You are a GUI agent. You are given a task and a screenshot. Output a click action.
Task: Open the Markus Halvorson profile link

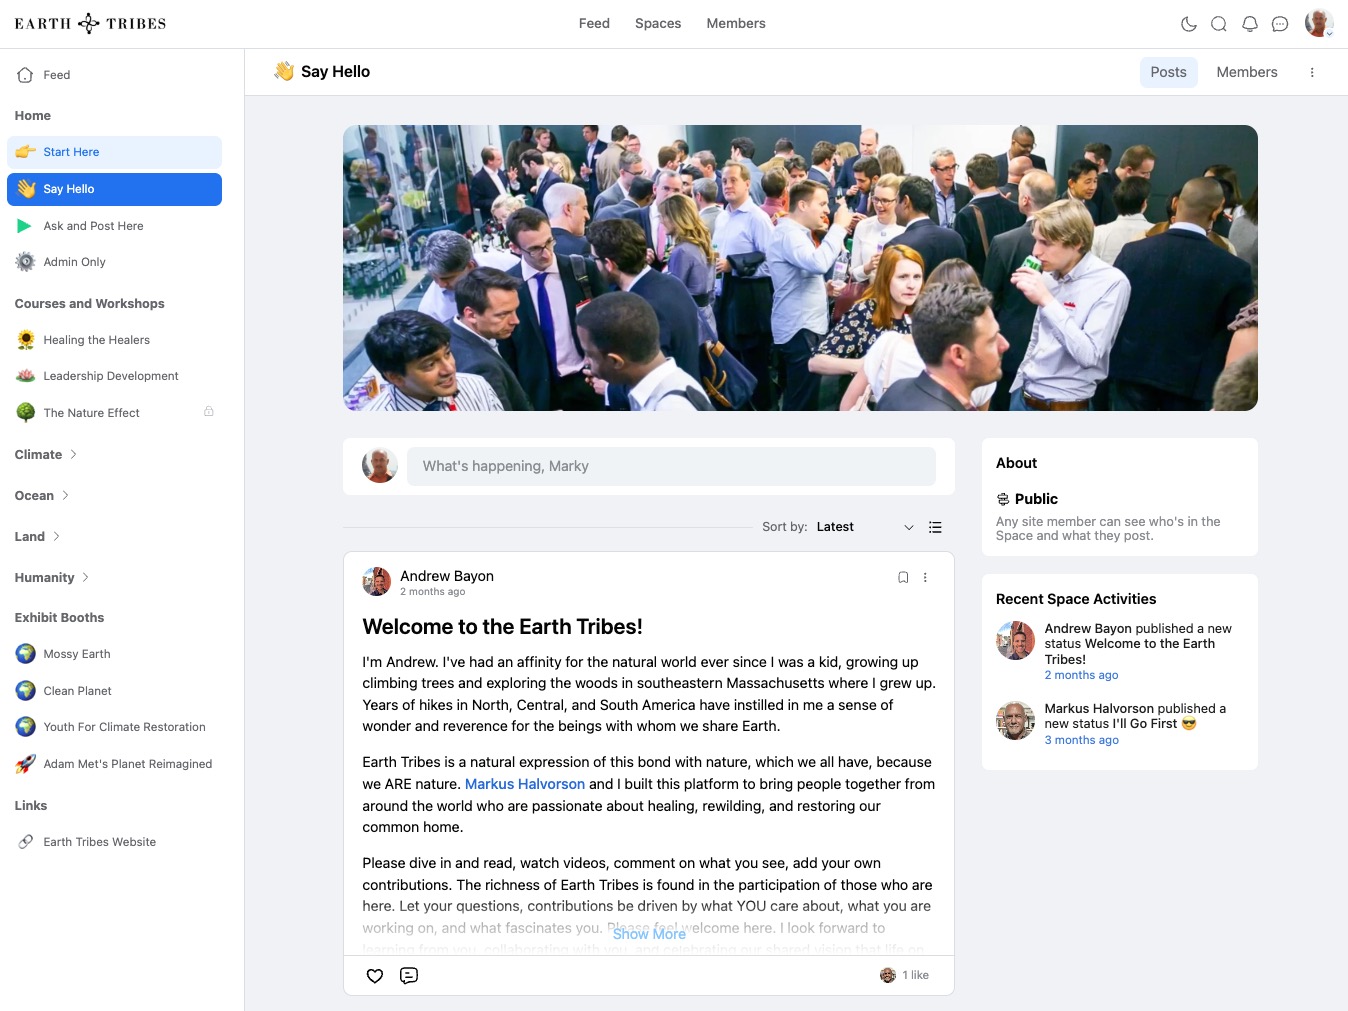pos(525,784)
